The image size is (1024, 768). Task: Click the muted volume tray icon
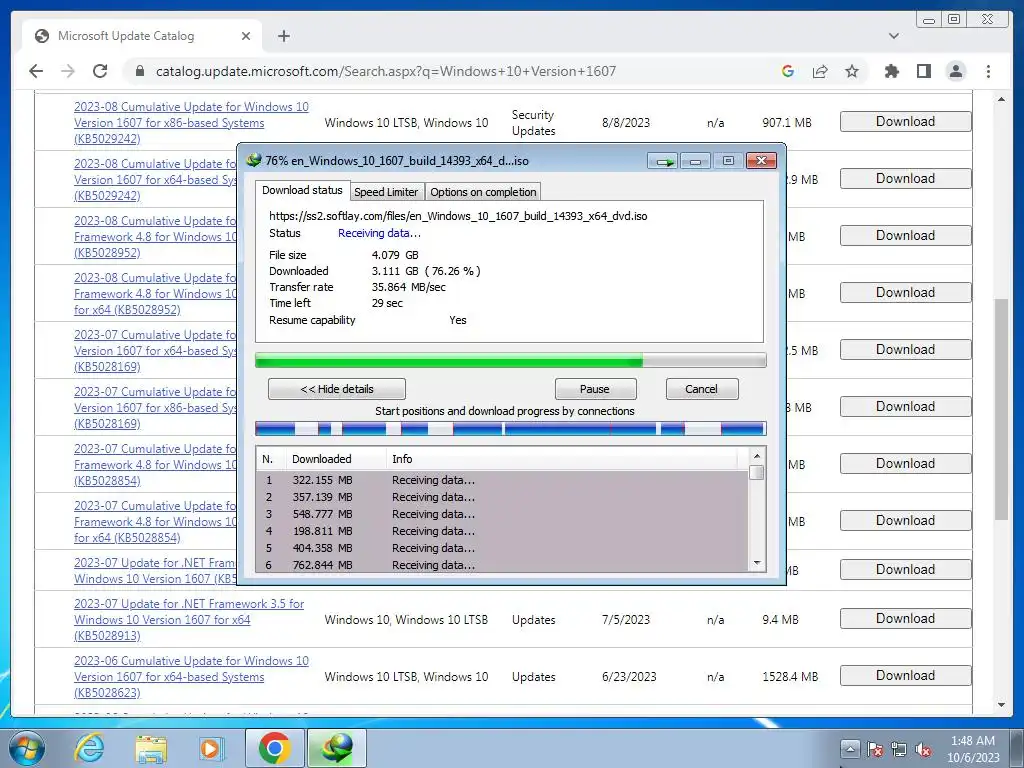point(923,749)
